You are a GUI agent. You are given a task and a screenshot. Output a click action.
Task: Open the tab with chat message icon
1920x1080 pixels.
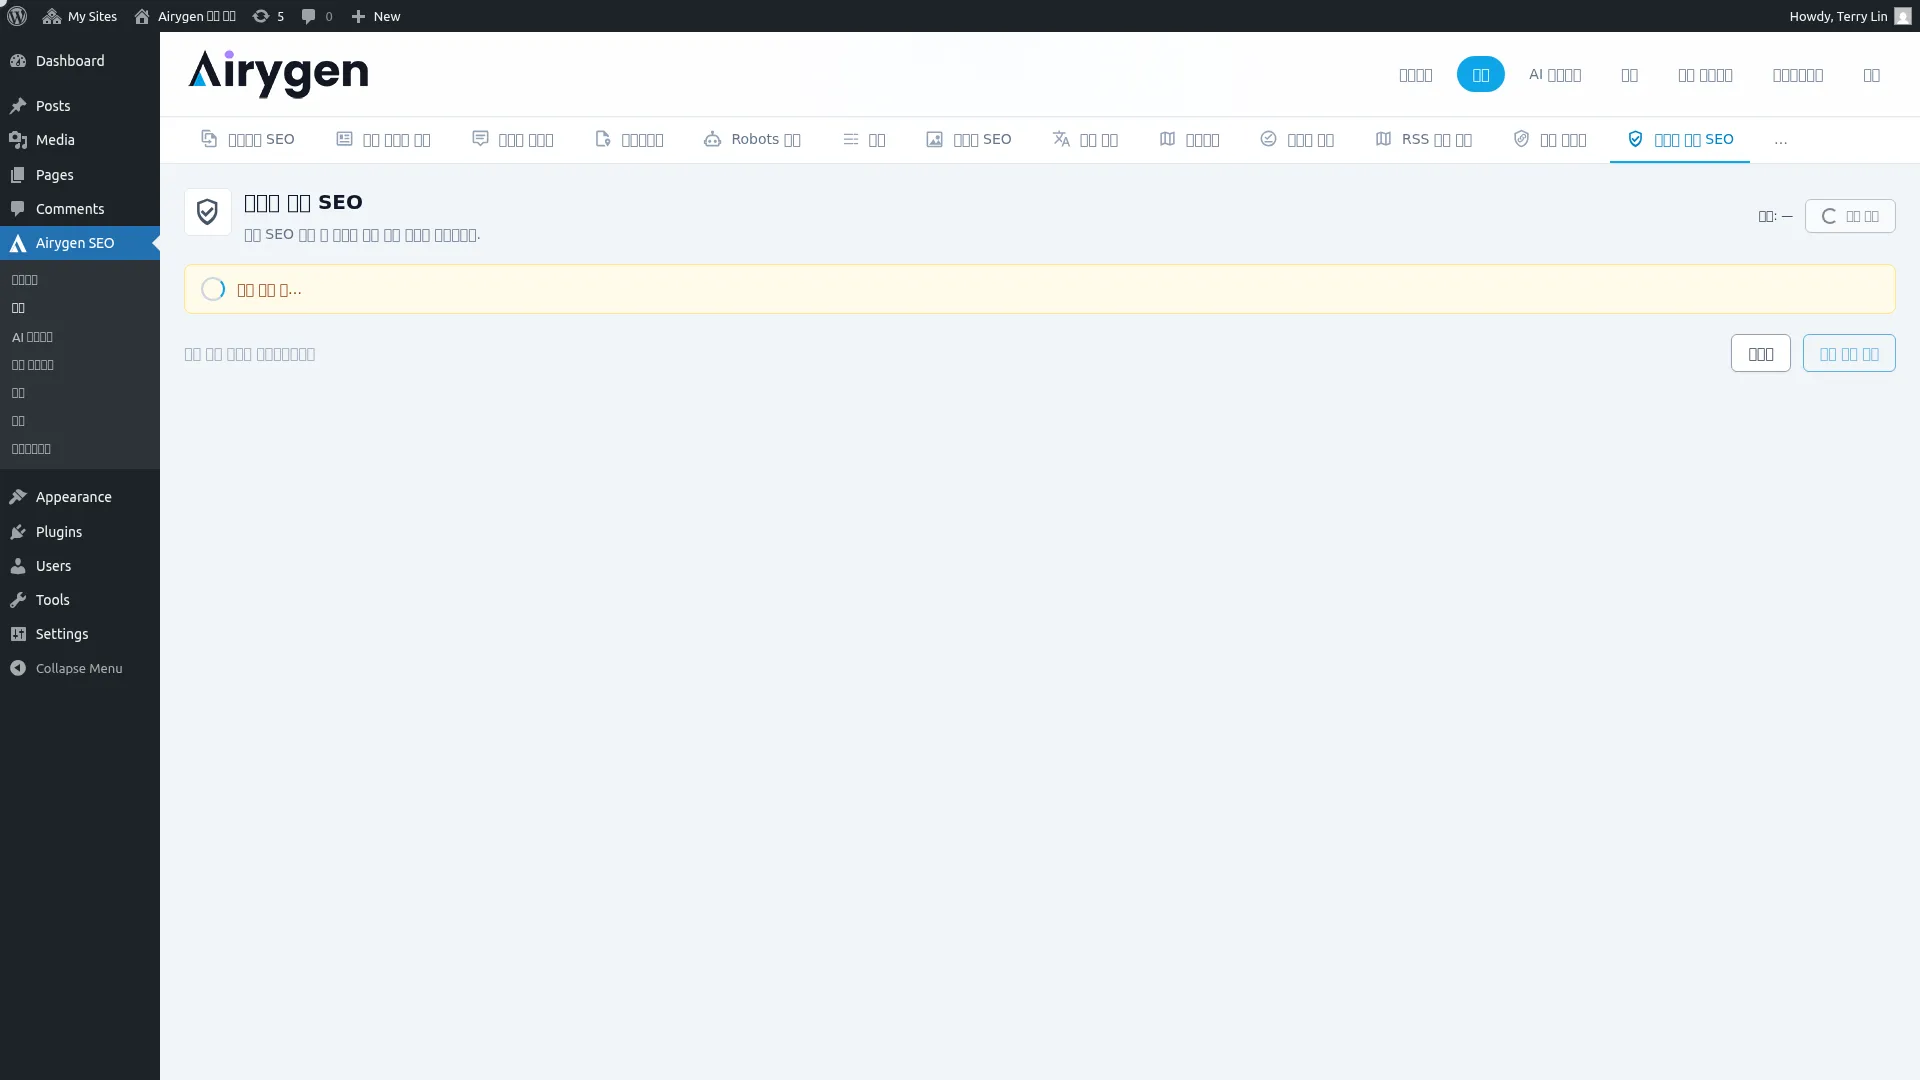pos(513,139)
